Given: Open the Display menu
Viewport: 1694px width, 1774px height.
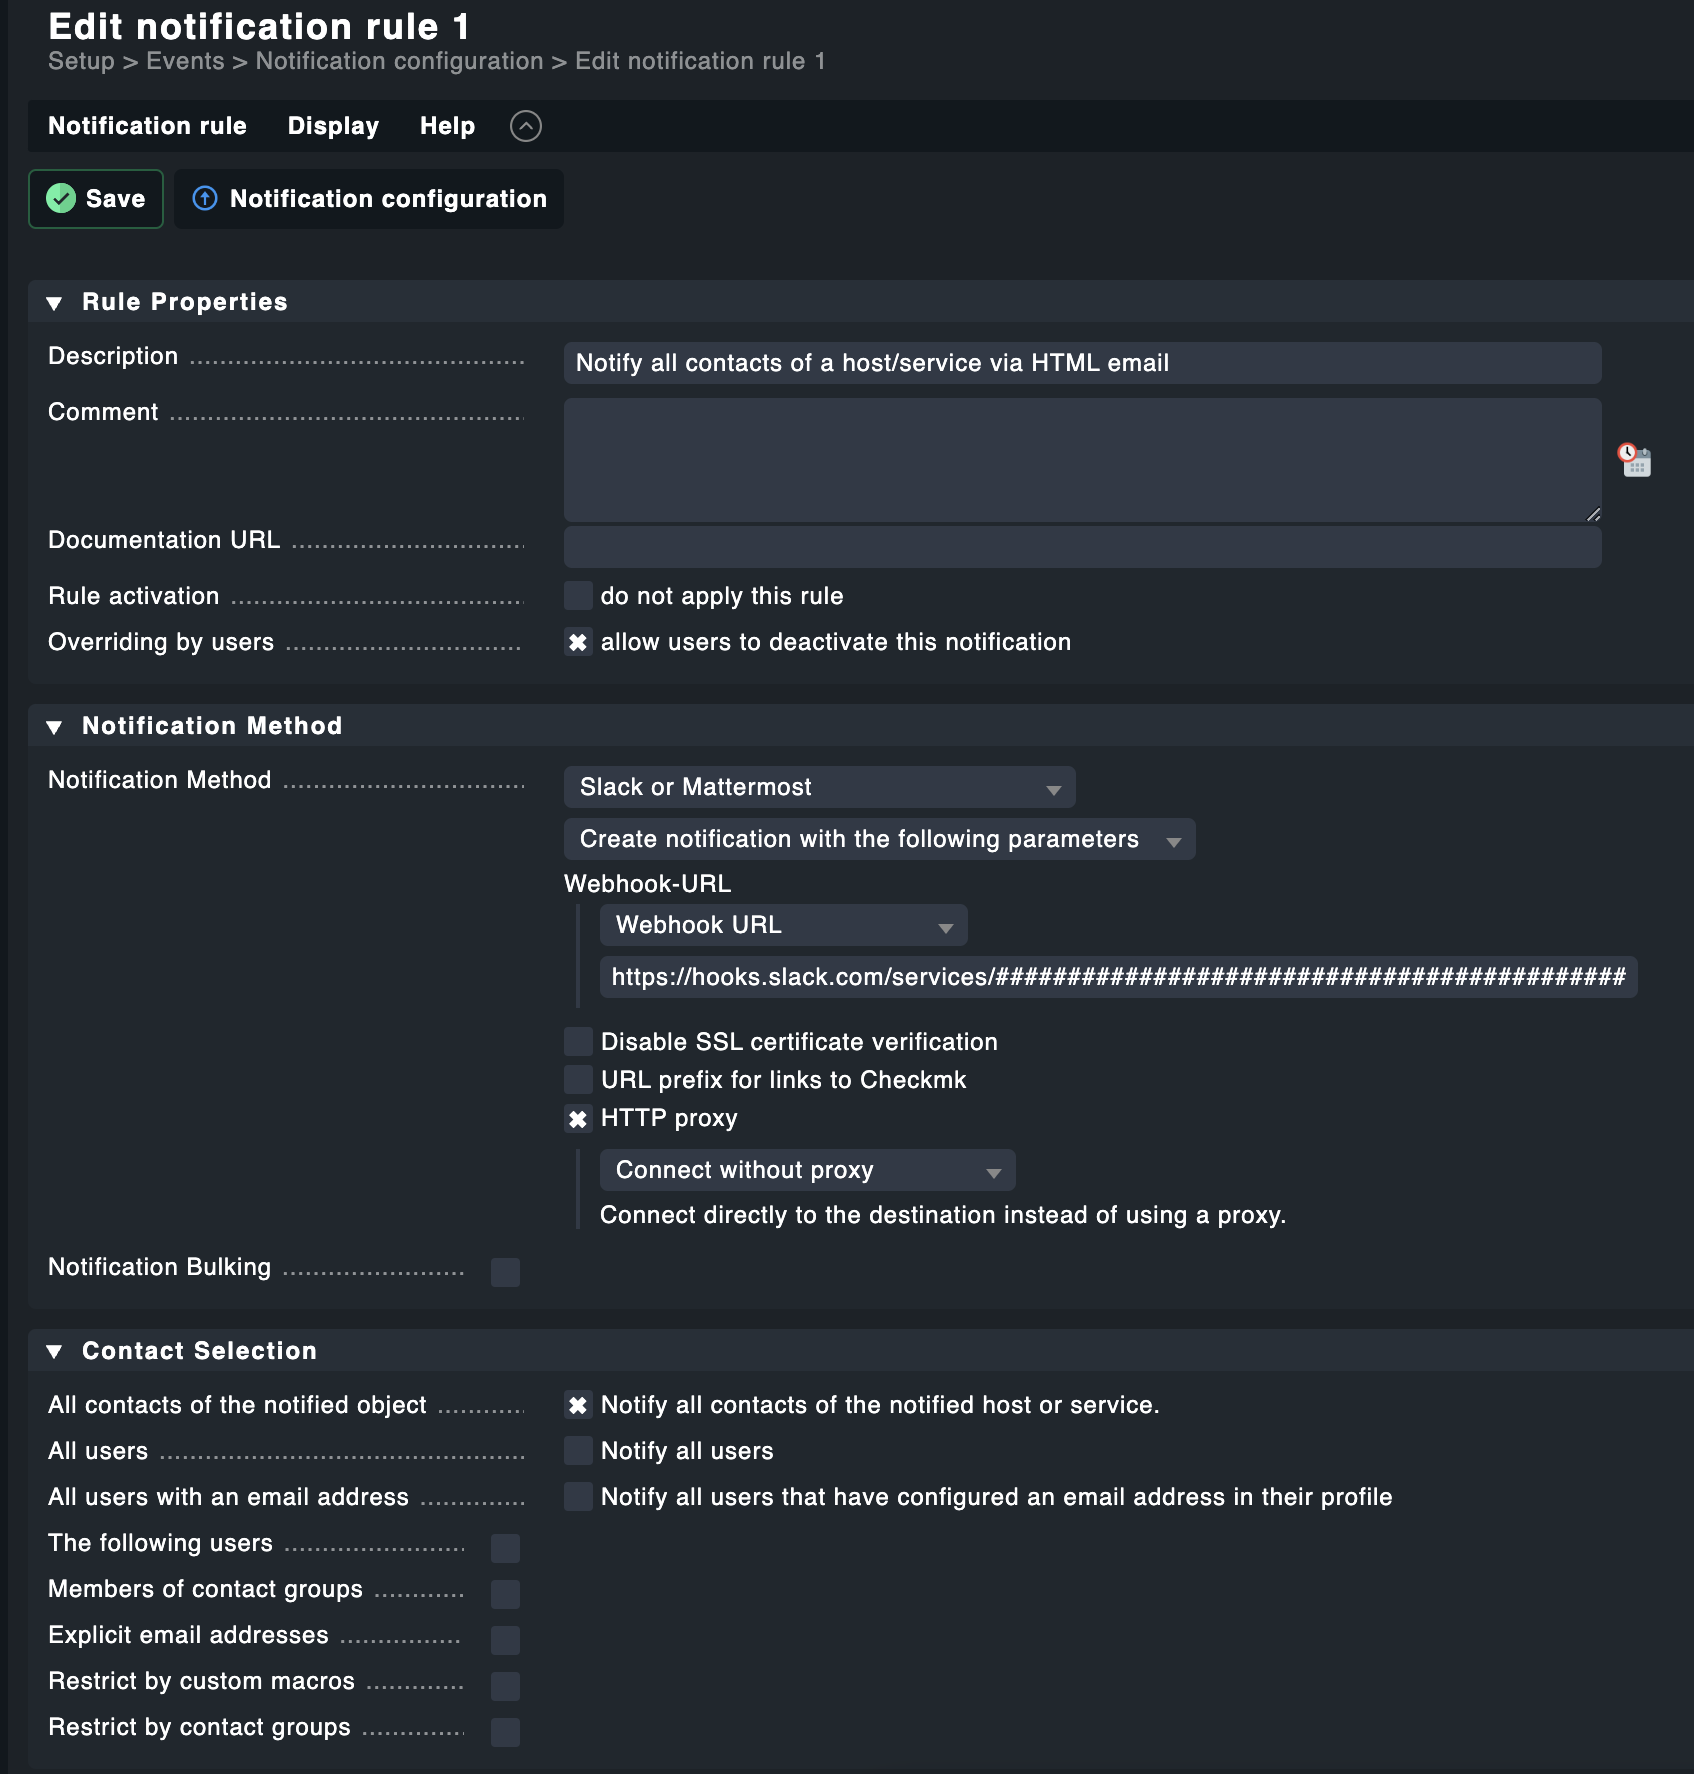Looking at the screenshot, I should point(333,126).
